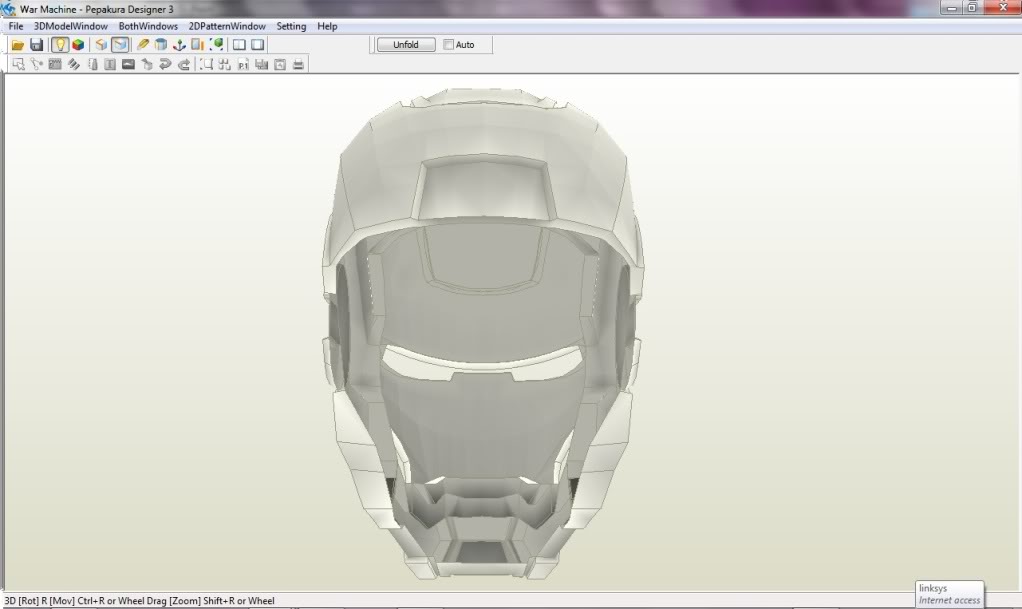This screenshot has height=609, width=1022.
Task: Click the print preview page icon
Action: 280,64
